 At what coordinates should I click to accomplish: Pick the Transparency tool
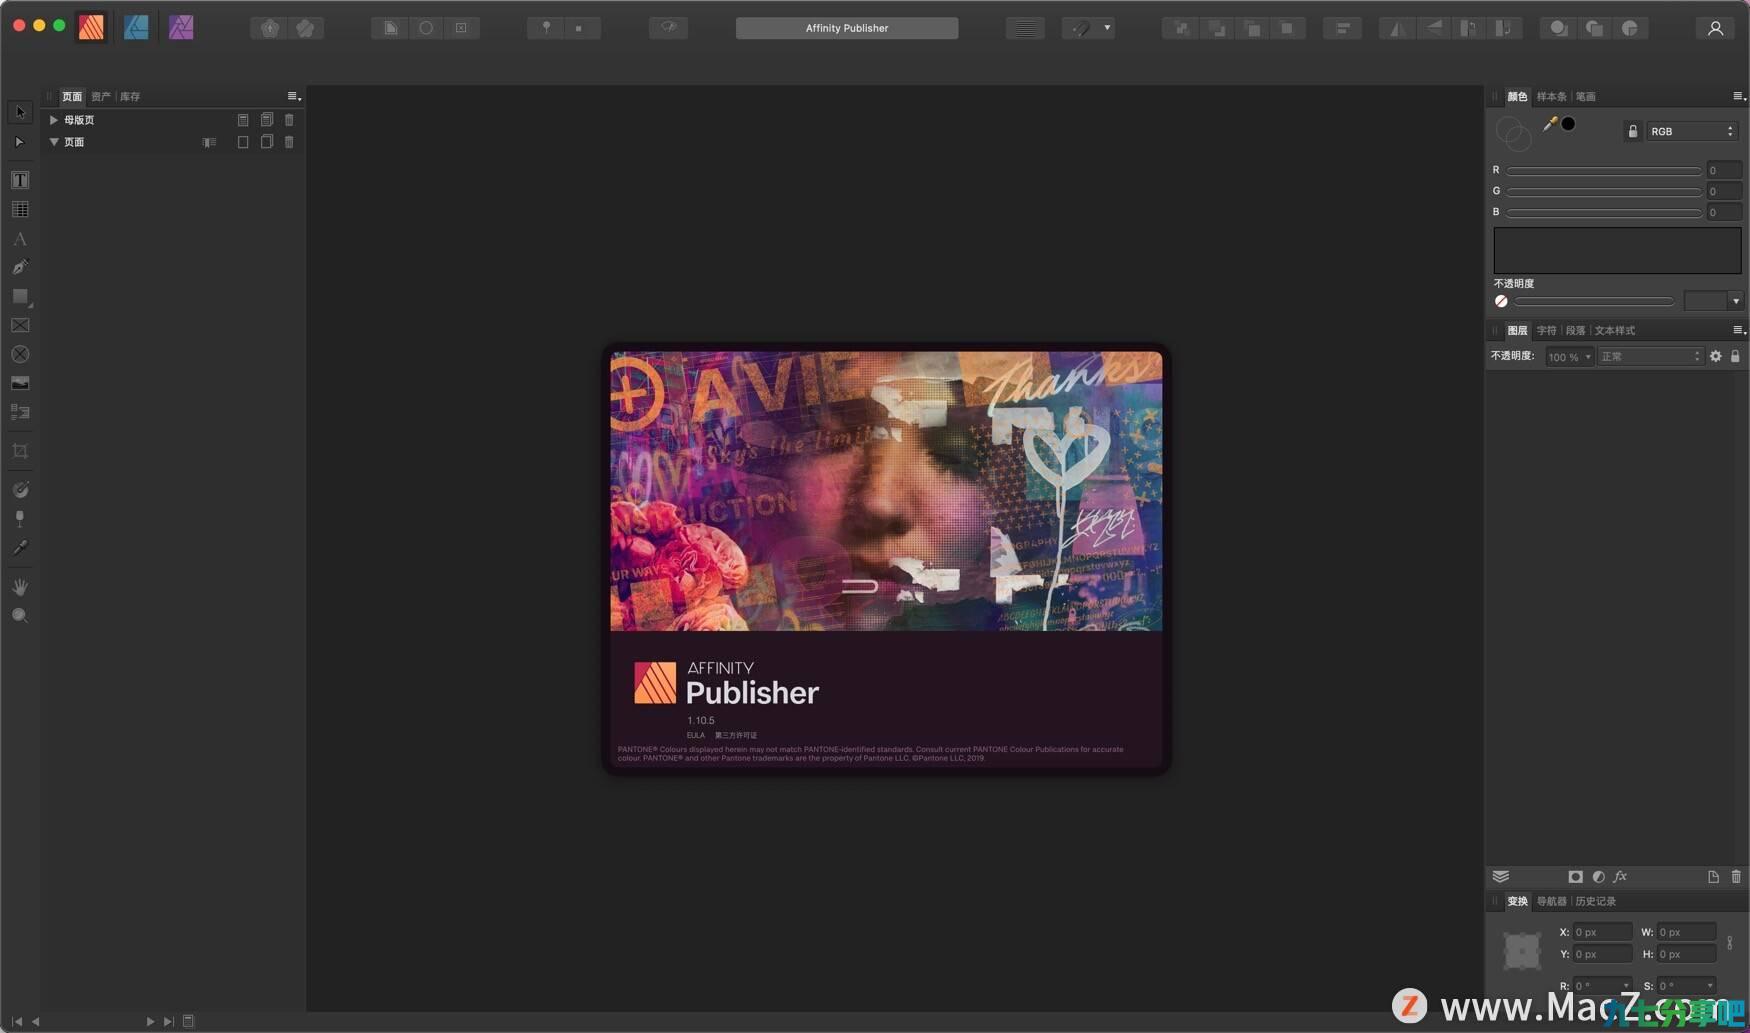pos(20,518)
